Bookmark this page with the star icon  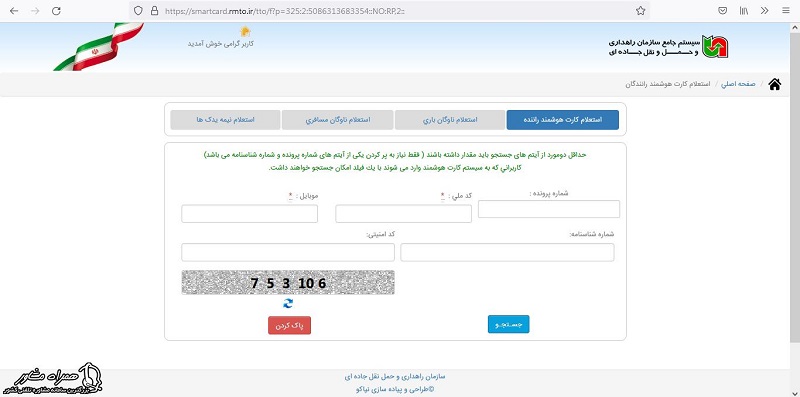(641, 11)
